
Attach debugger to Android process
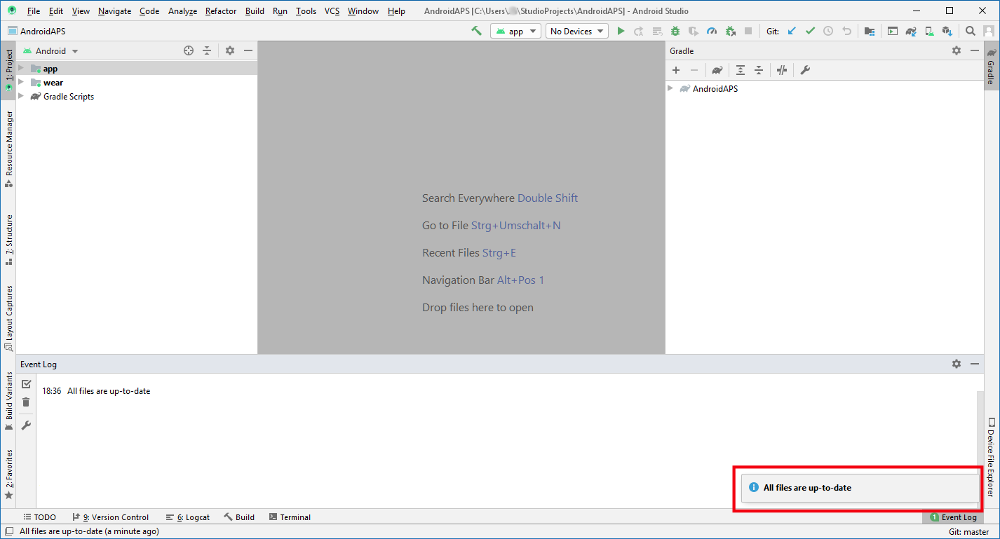coord(731,31)
